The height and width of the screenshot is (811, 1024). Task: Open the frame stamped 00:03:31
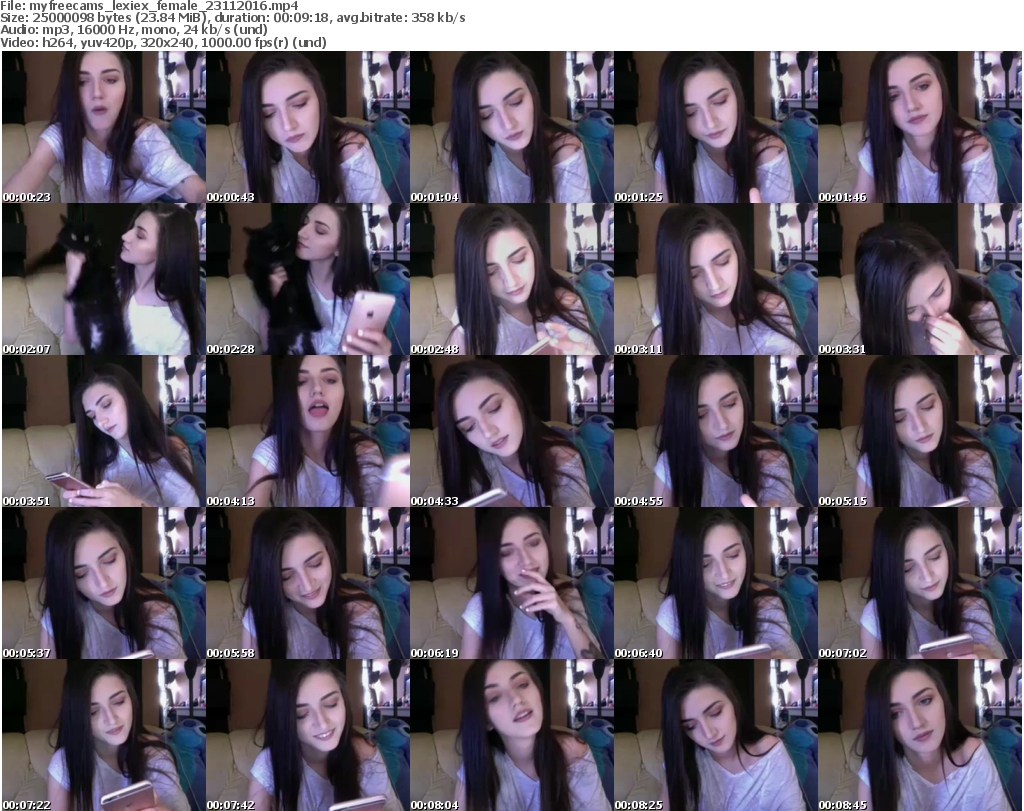point(920,279)
